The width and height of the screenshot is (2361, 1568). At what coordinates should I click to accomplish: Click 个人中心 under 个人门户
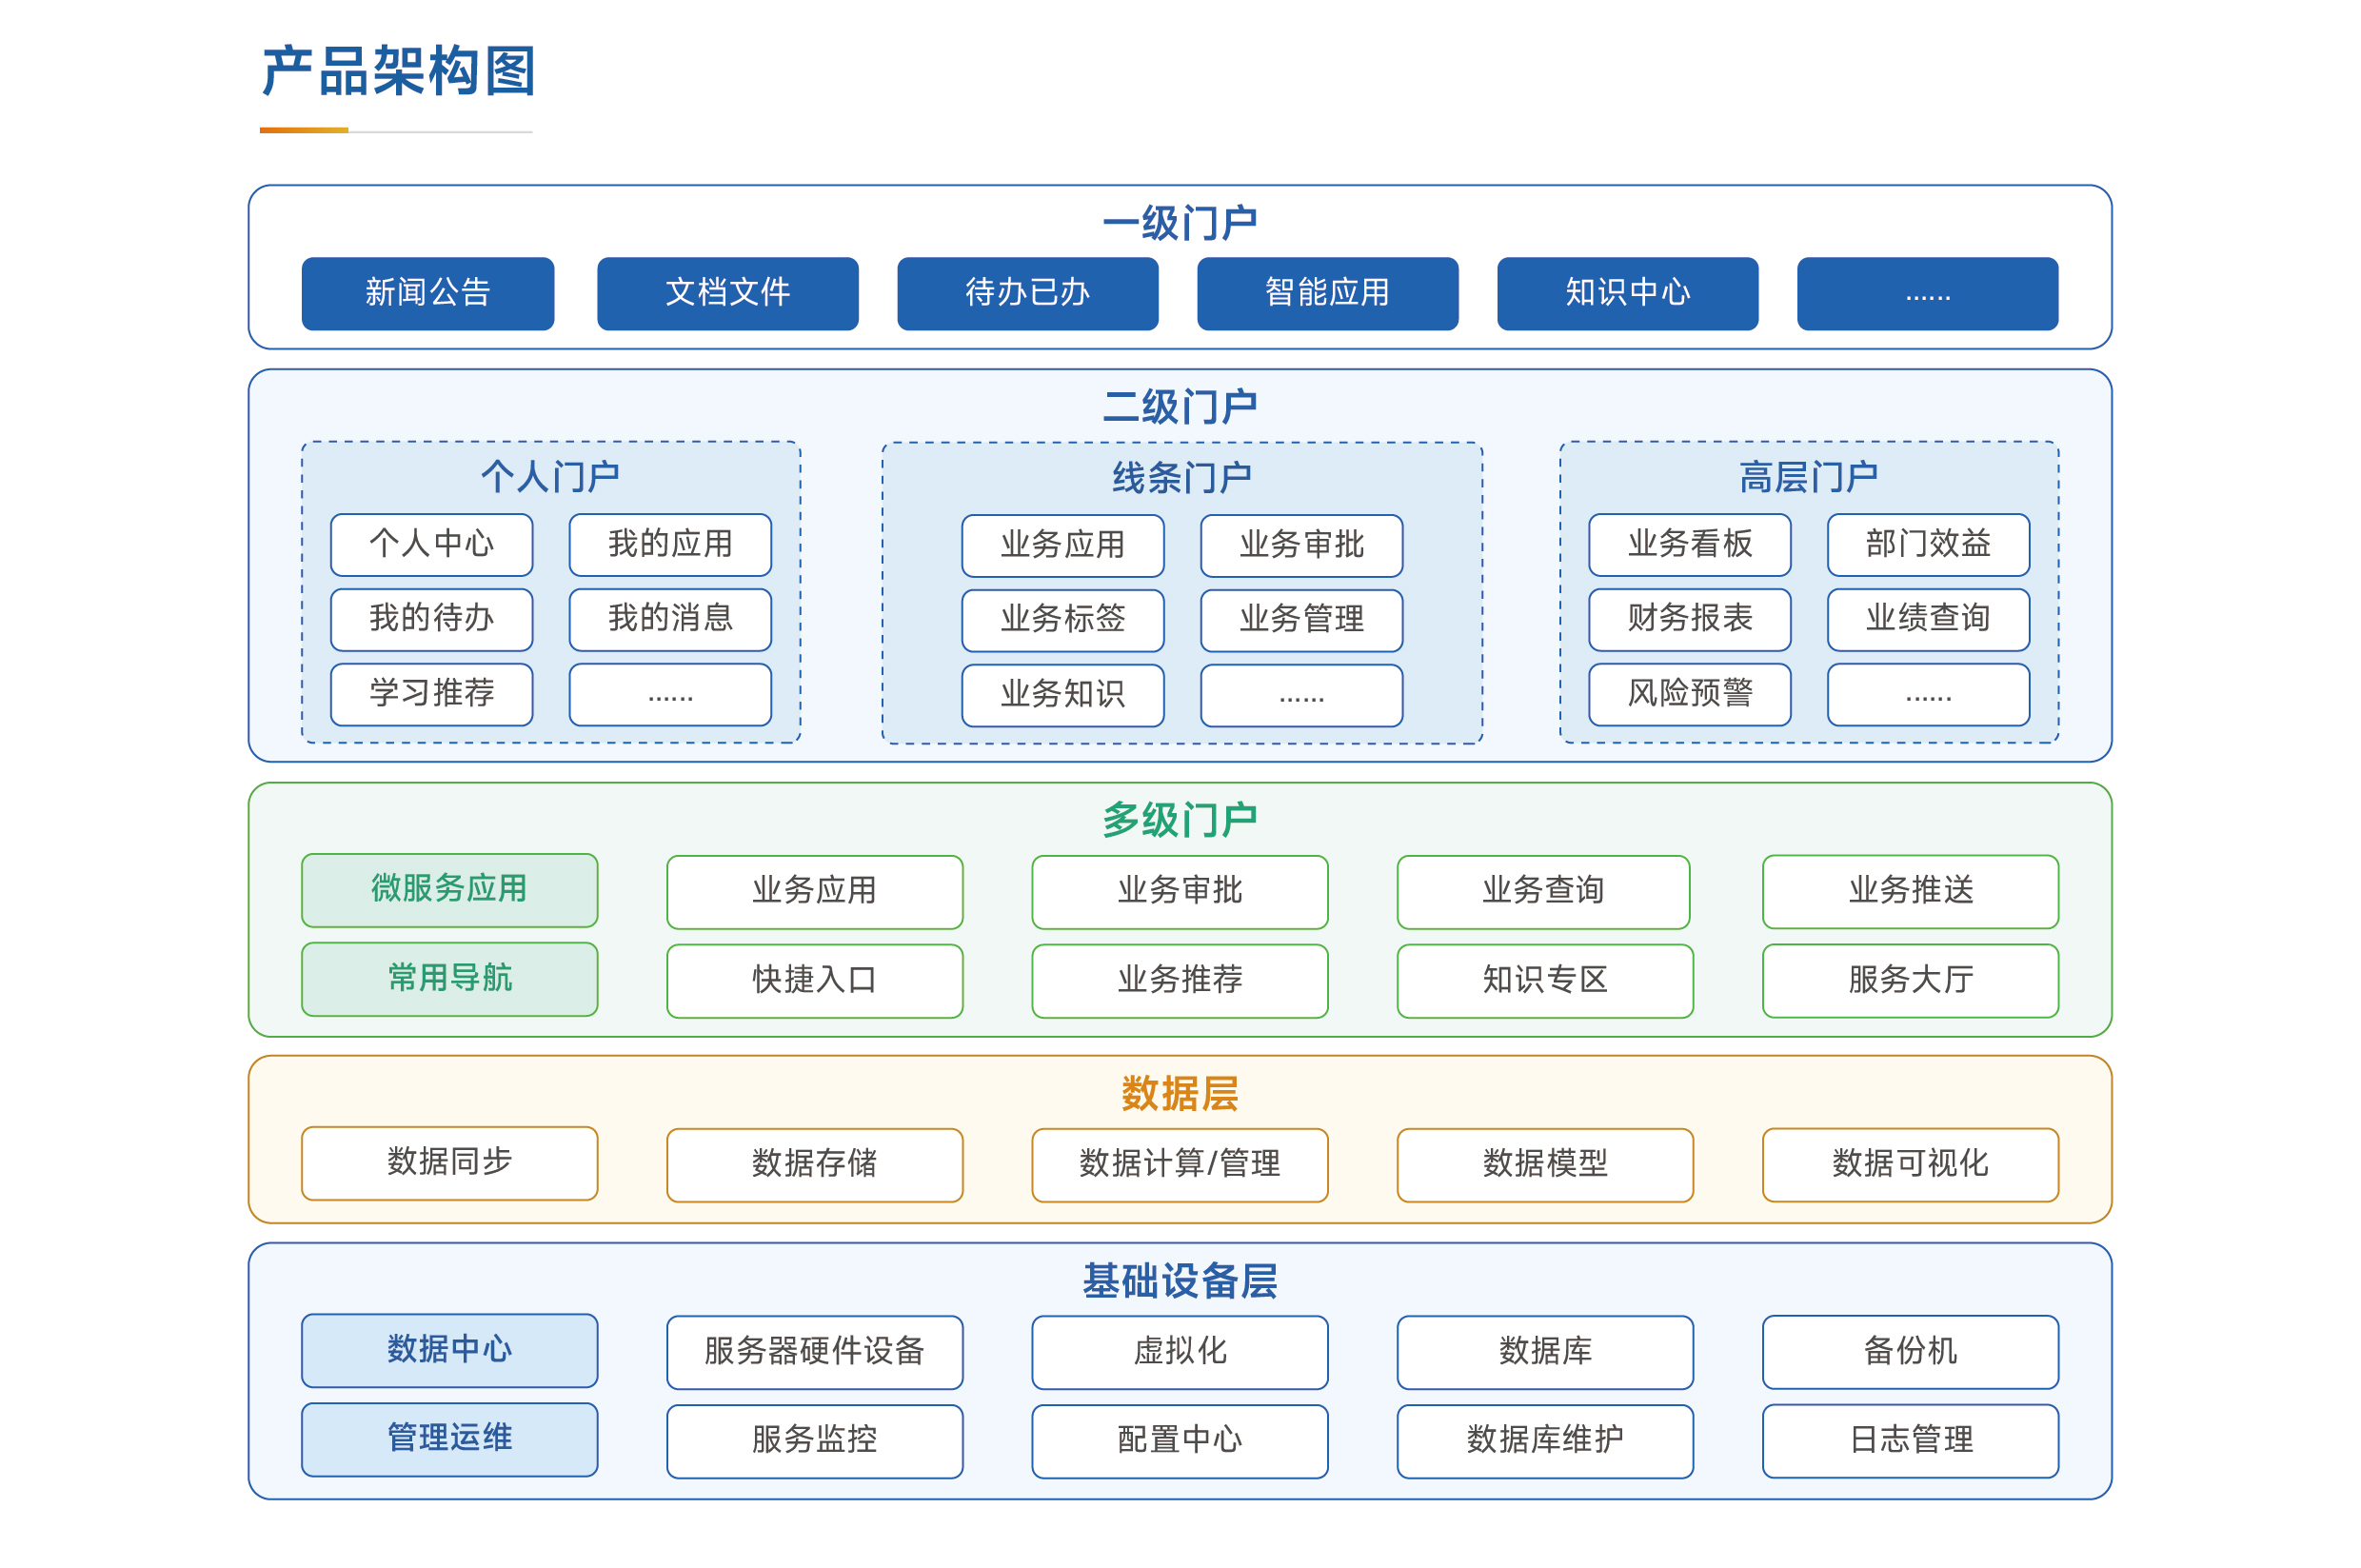[431, 544]
